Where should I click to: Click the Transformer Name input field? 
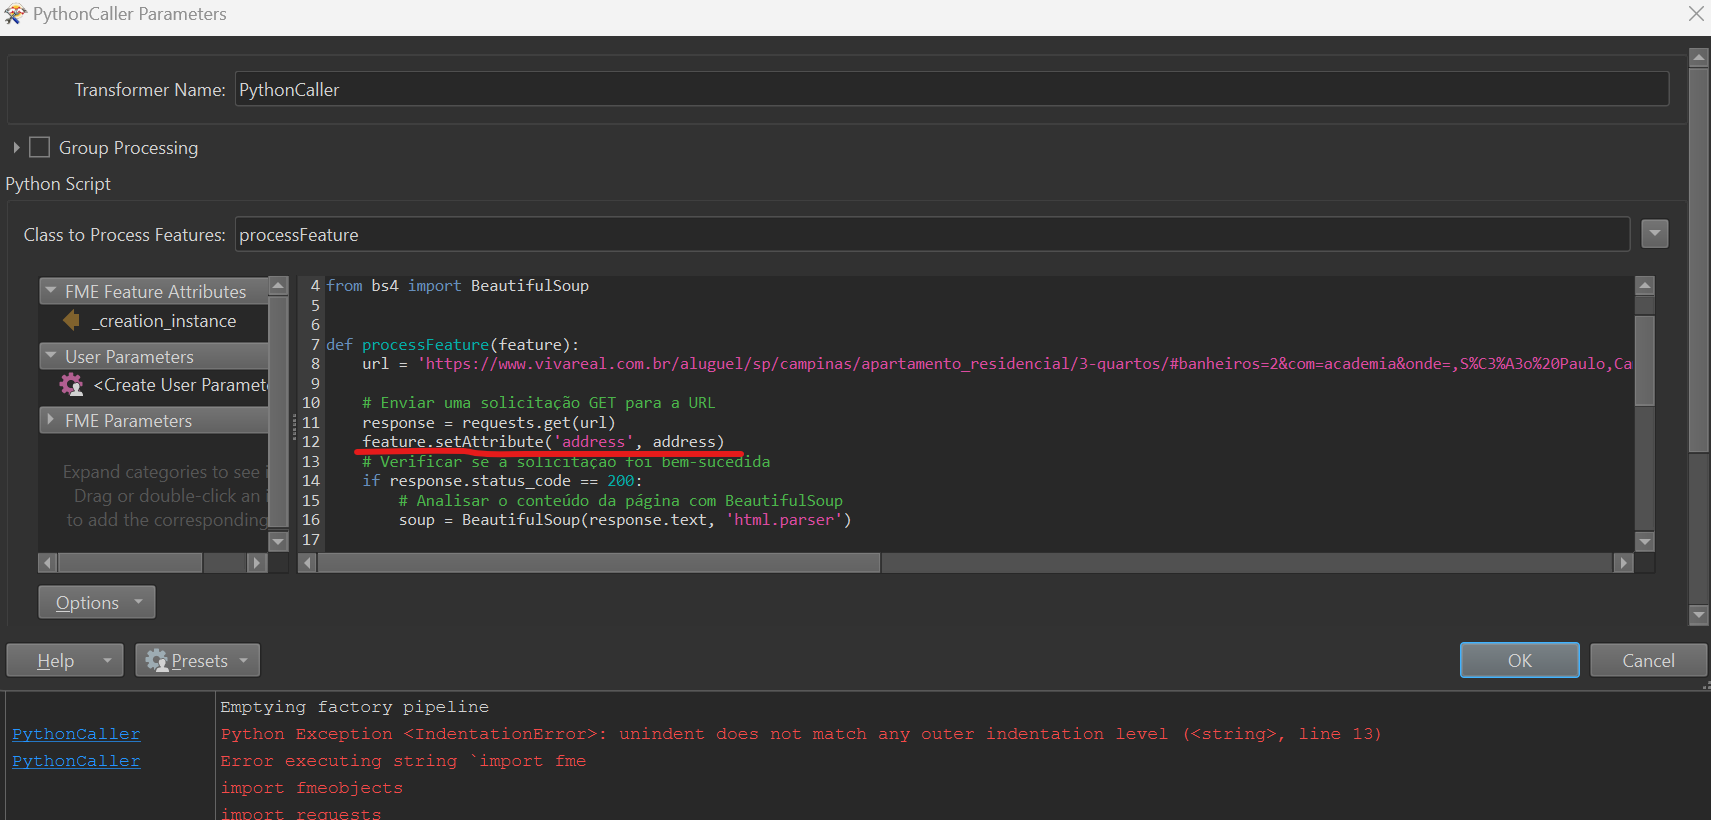coord(951,89)
